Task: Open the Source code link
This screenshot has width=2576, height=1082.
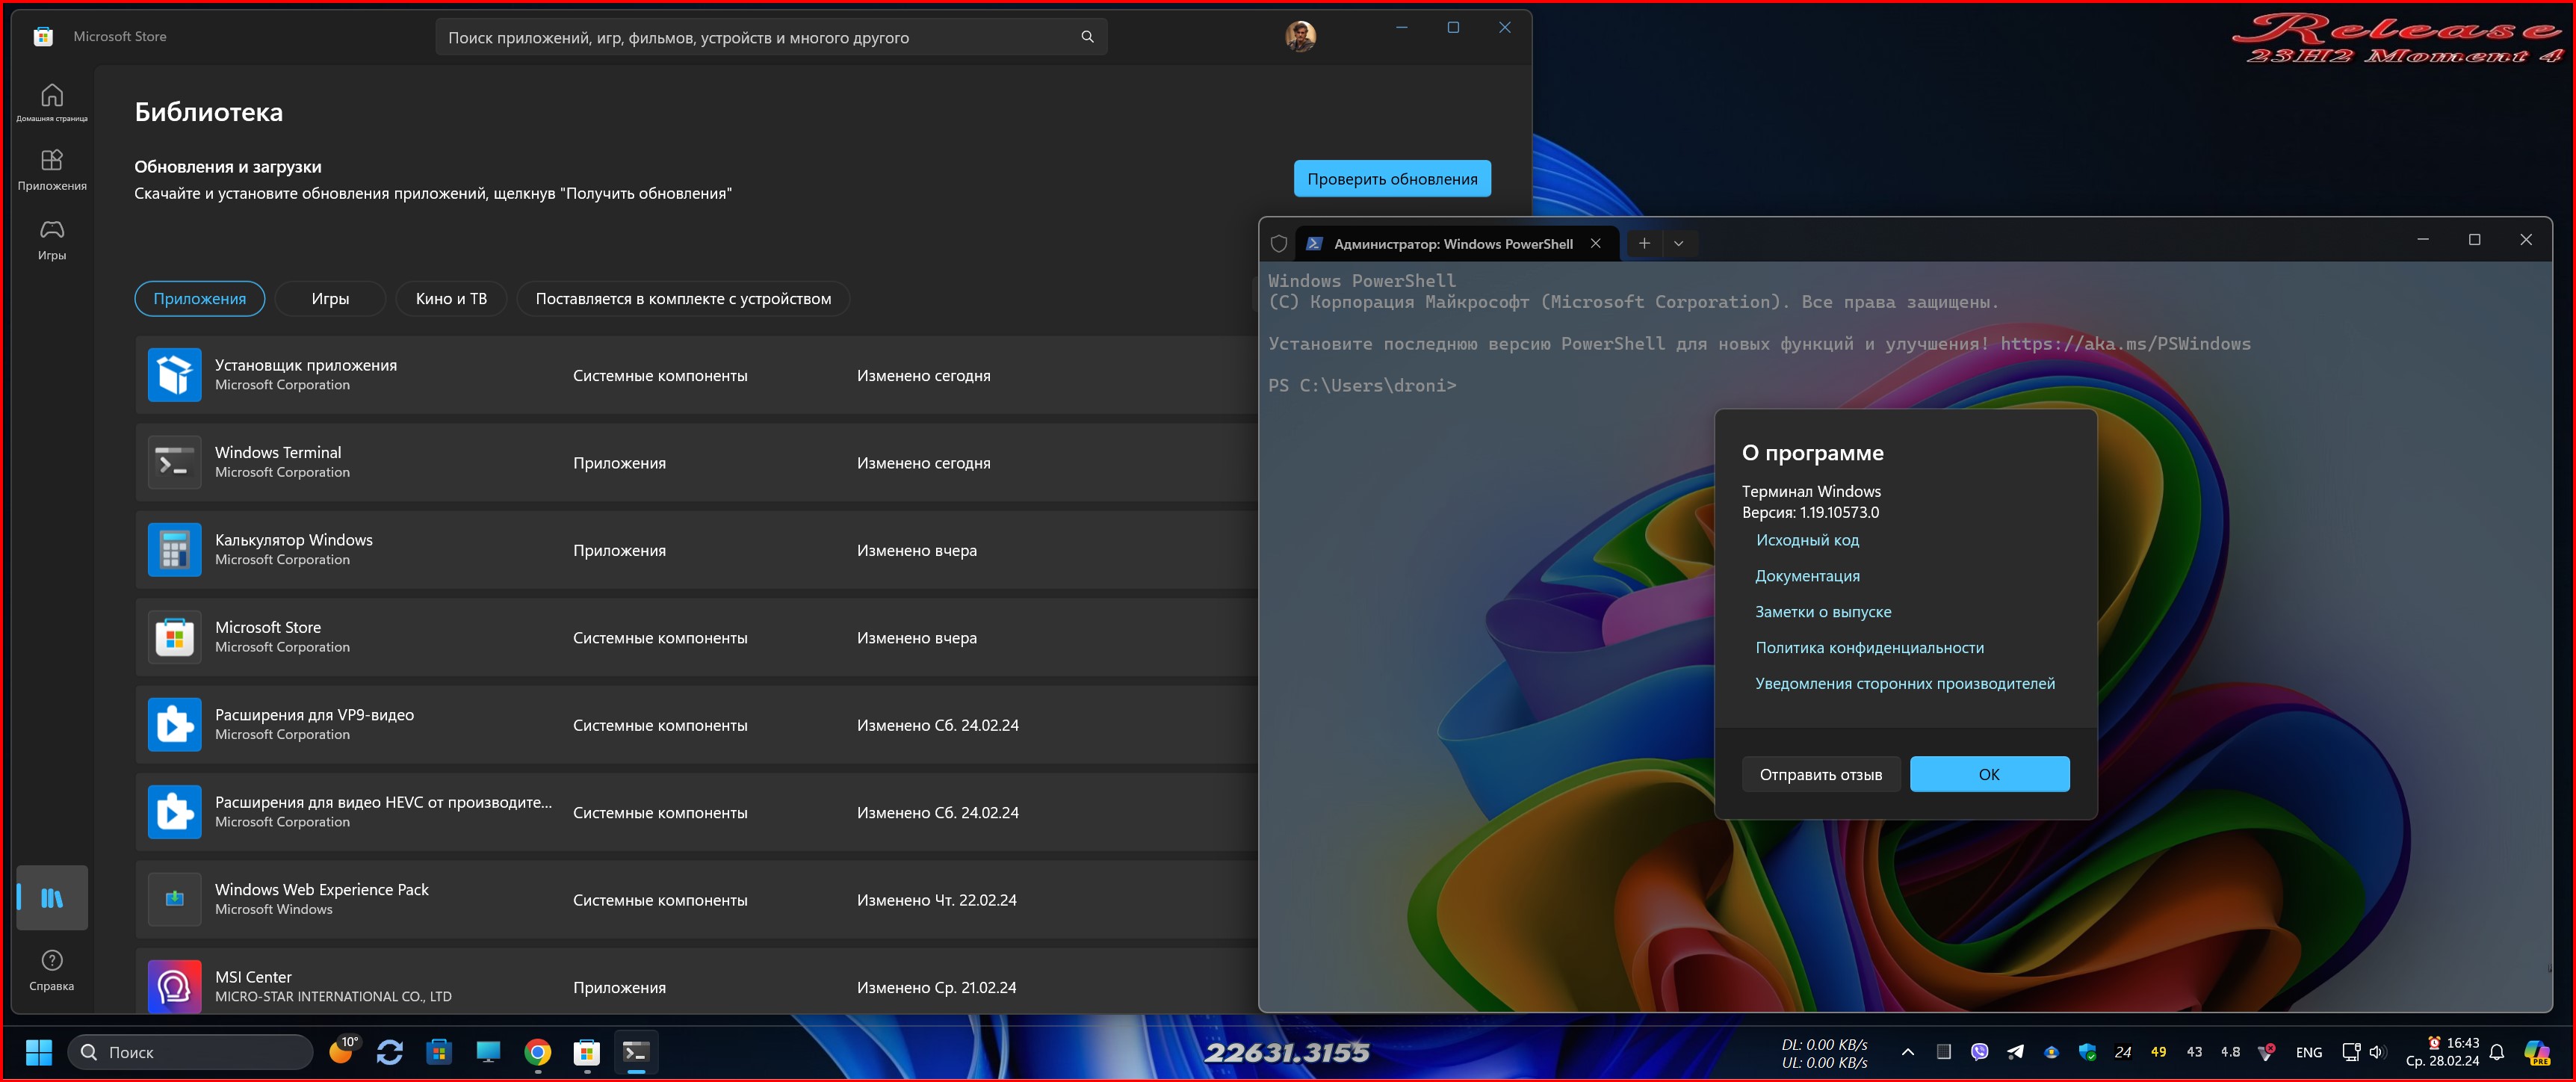Action: click(1807, 540)
